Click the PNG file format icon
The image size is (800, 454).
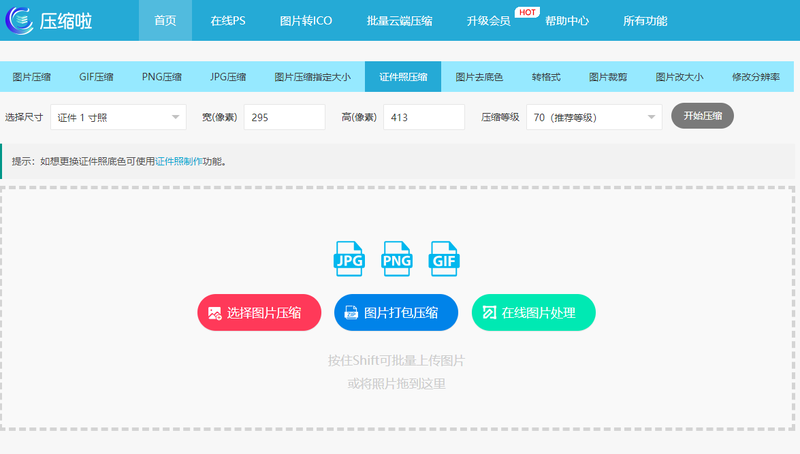pyautogui.click(x=396, y=259)
